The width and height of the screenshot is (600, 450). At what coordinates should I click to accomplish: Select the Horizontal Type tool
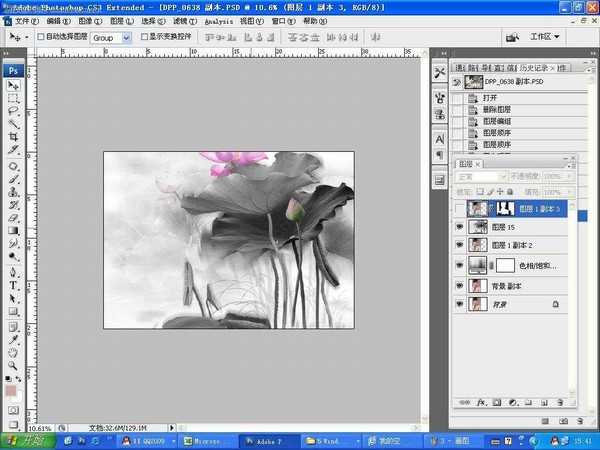tap(14, 285)
